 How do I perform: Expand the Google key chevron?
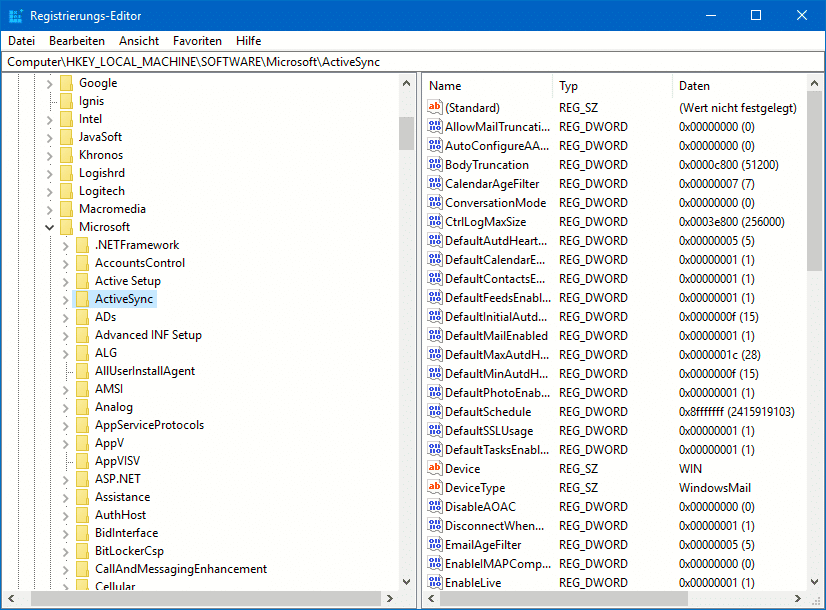click(x=50, y=83)
